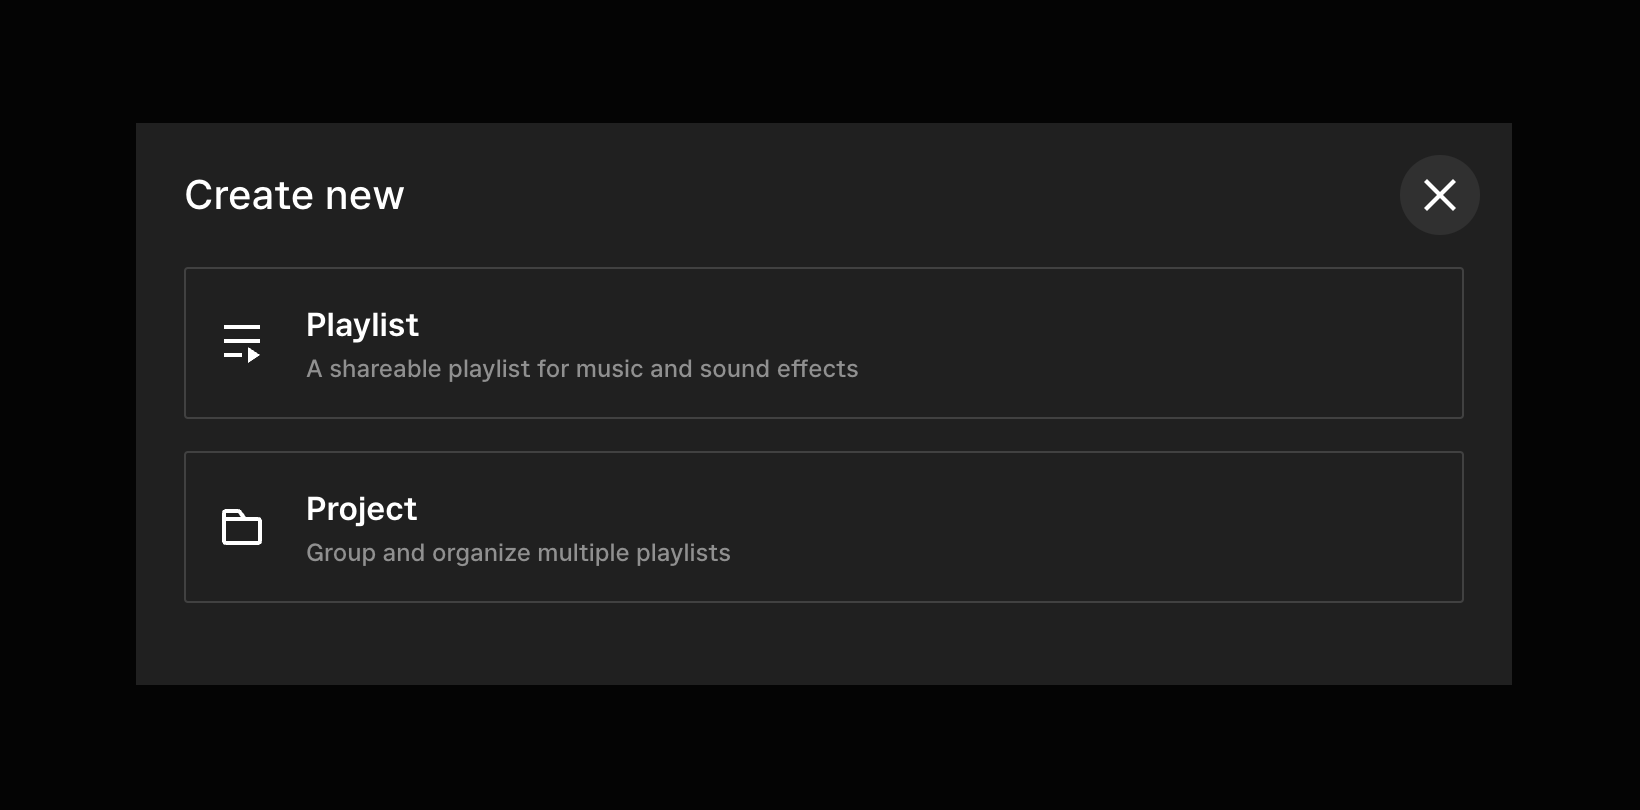Choose the Project card to create one
Image resolution: width=1640 pixels, height=810 pixels.
(823, 527)
